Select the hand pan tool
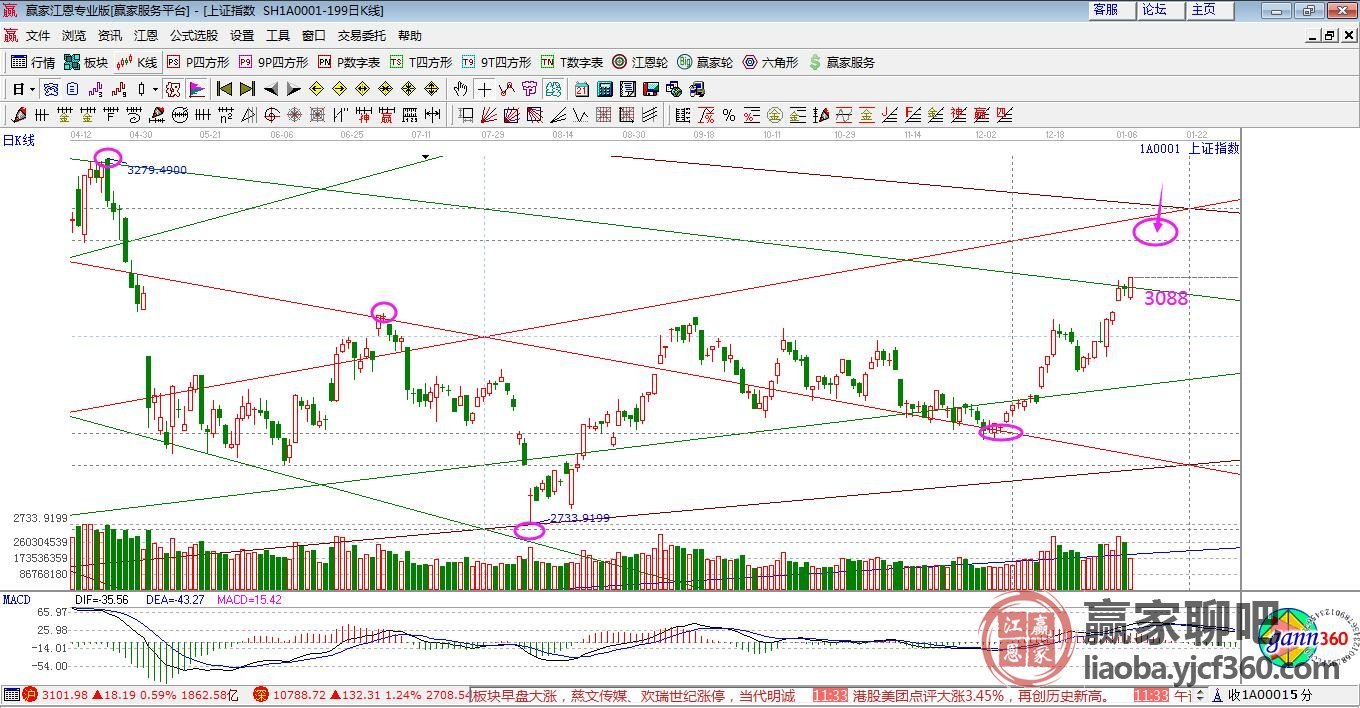 click(x=460, y=89)
